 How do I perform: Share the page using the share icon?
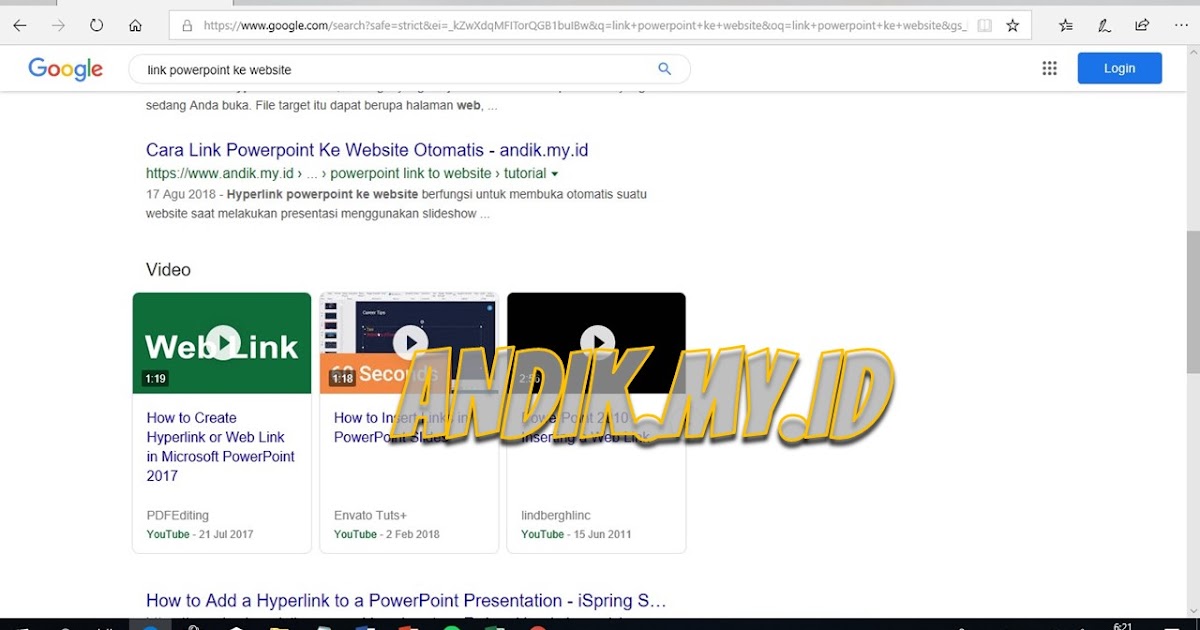[1141, 25]
